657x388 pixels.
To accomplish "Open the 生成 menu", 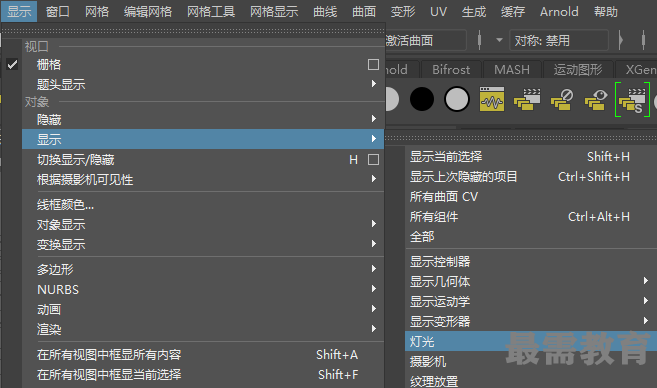I will point(474,11).
